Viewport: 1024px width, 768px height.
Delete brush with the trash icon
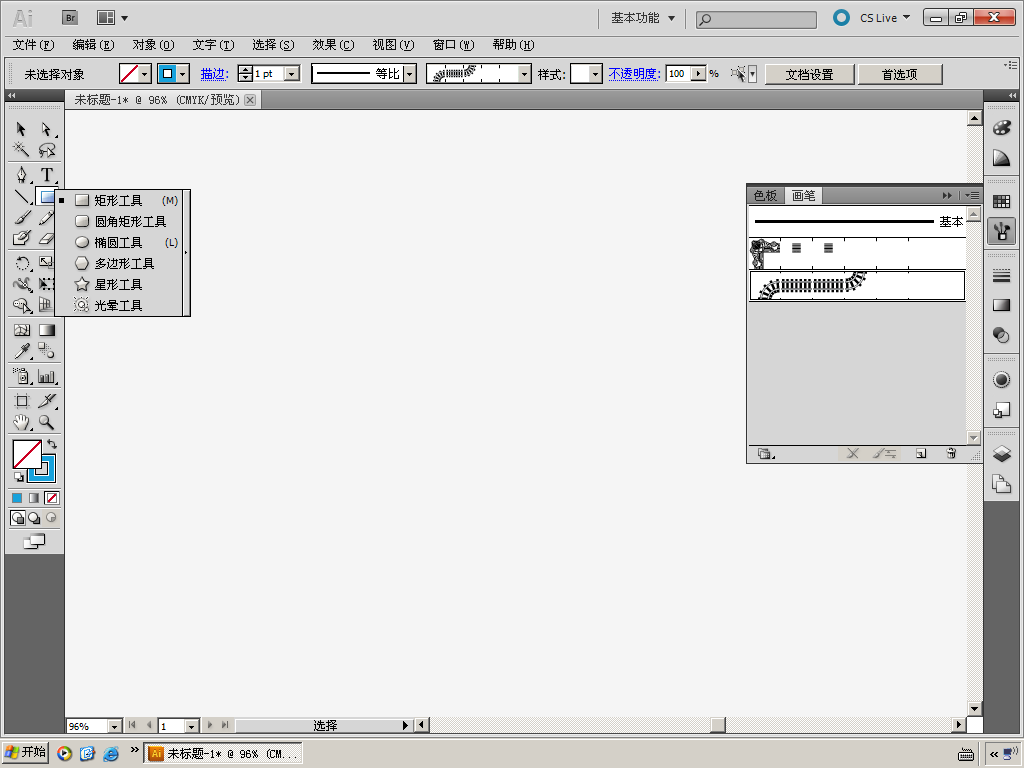click(951, 454)
